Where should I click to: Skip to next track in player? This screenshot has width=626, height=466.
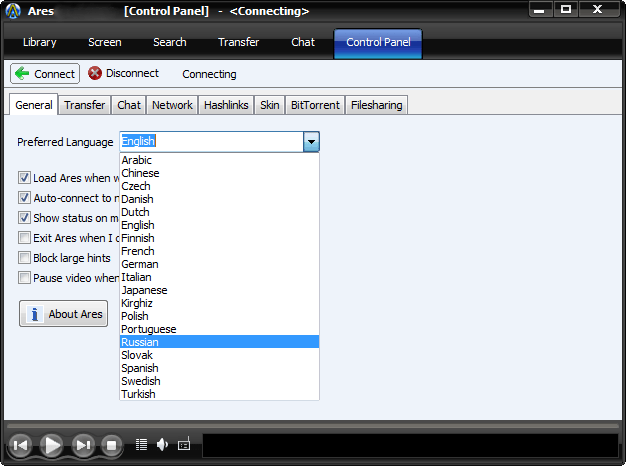click(x=83, y=445)
